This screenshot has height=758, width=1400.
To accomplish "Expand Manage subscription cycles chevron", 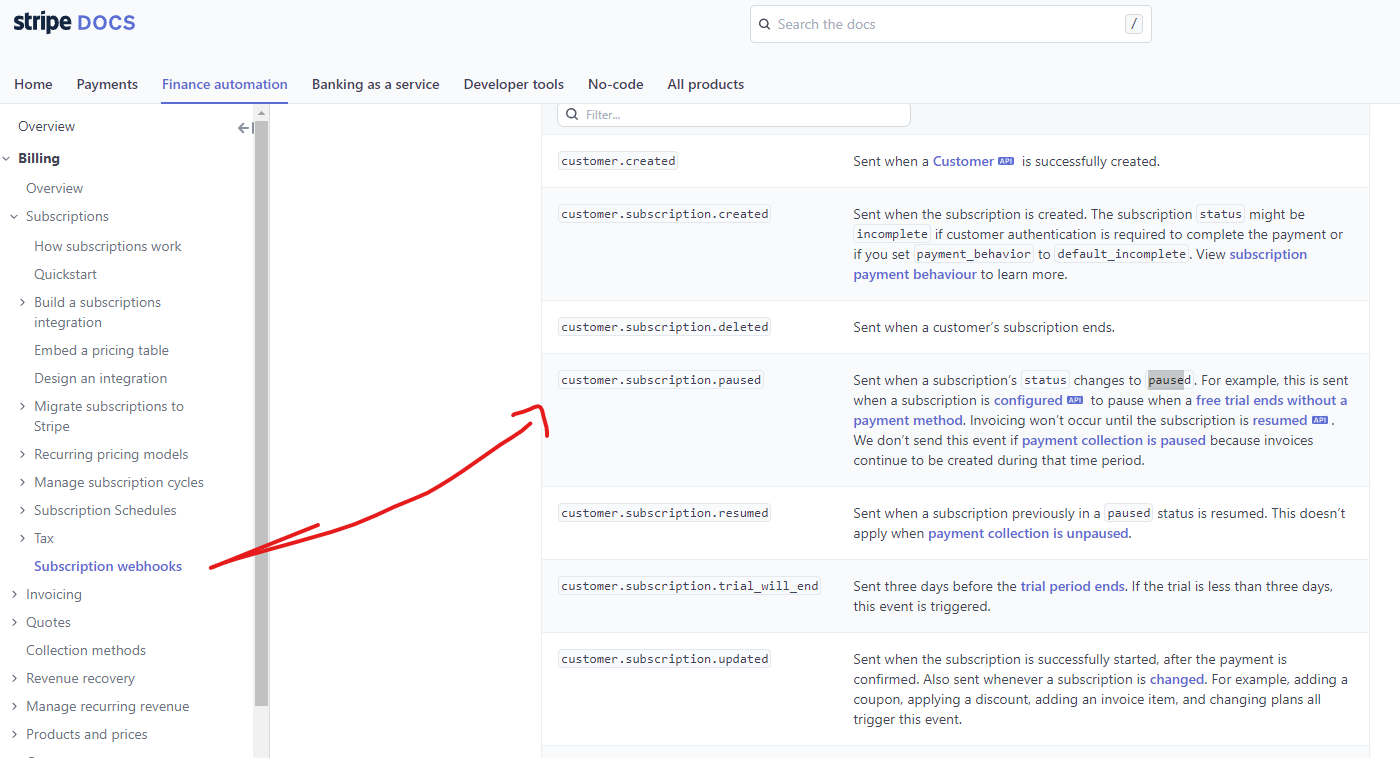I will (x=22, y=482).
